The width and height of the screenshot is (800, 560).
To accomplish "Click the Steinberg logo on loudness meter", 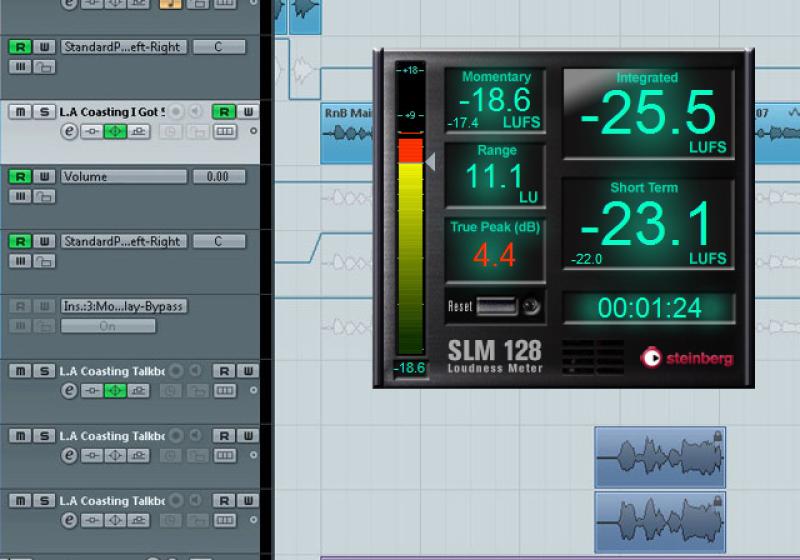I will [687, 357].
